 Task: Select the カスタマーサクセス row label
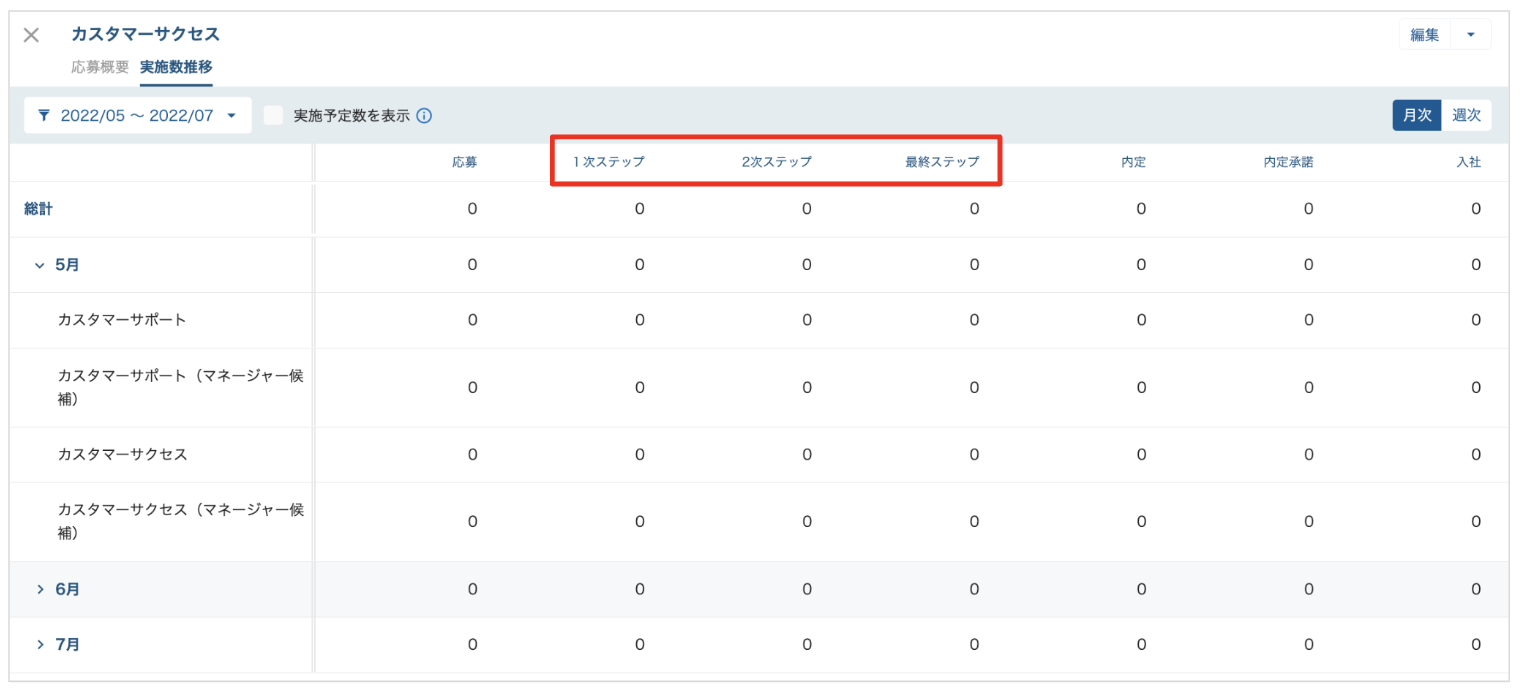tap(122, 454)
